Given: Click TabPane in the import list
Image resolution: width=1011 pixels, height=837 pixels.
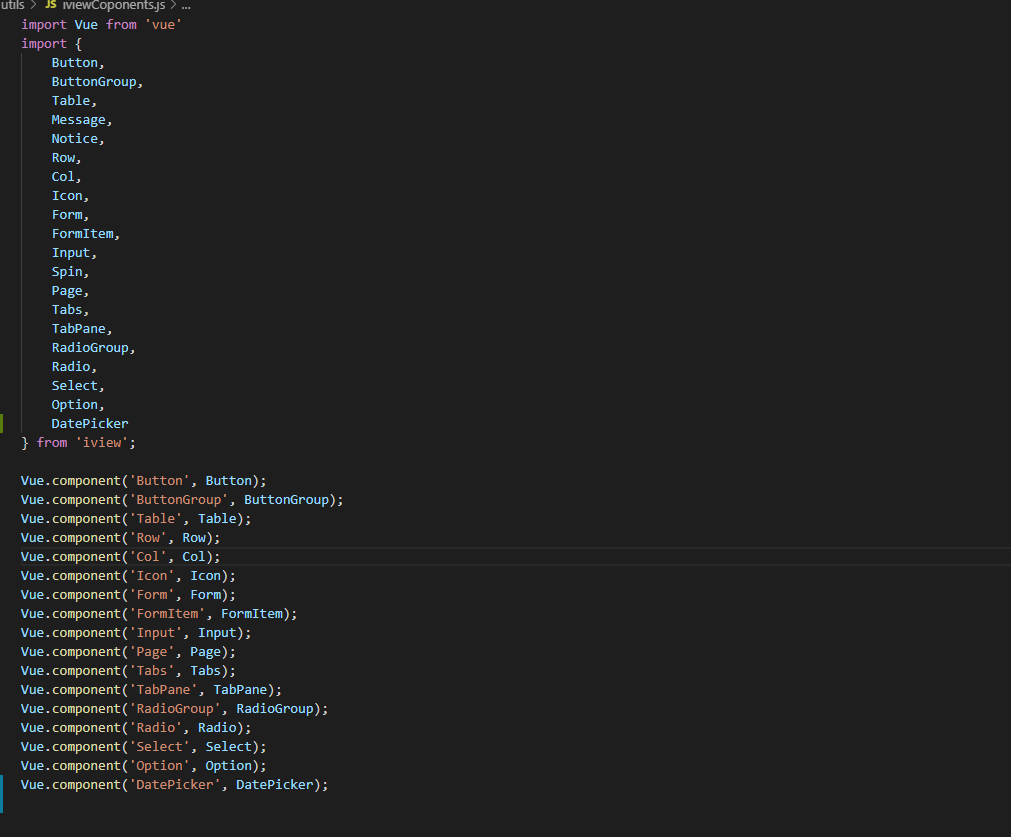Looking at the screenshot, I should (x=79, y=329).
